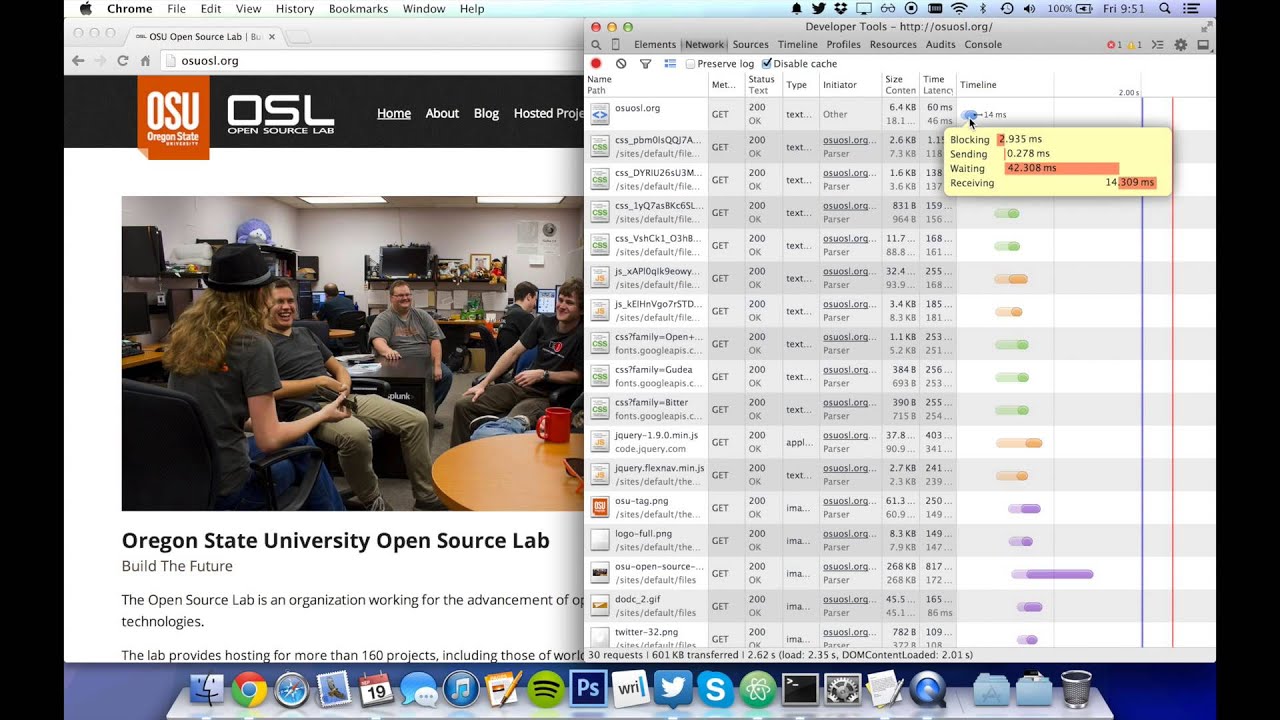Sort by the Type column header
Viewport: 1280px width, 720px height.
point(800,84)
